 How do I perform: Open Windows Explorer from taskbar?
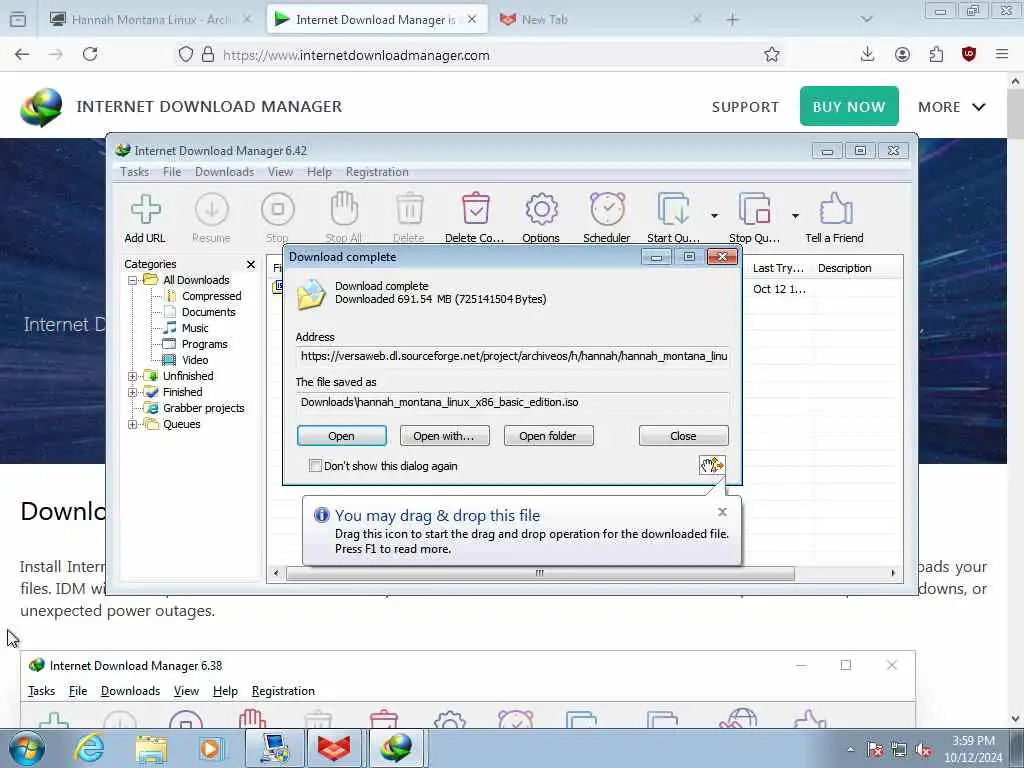point(152,748)
